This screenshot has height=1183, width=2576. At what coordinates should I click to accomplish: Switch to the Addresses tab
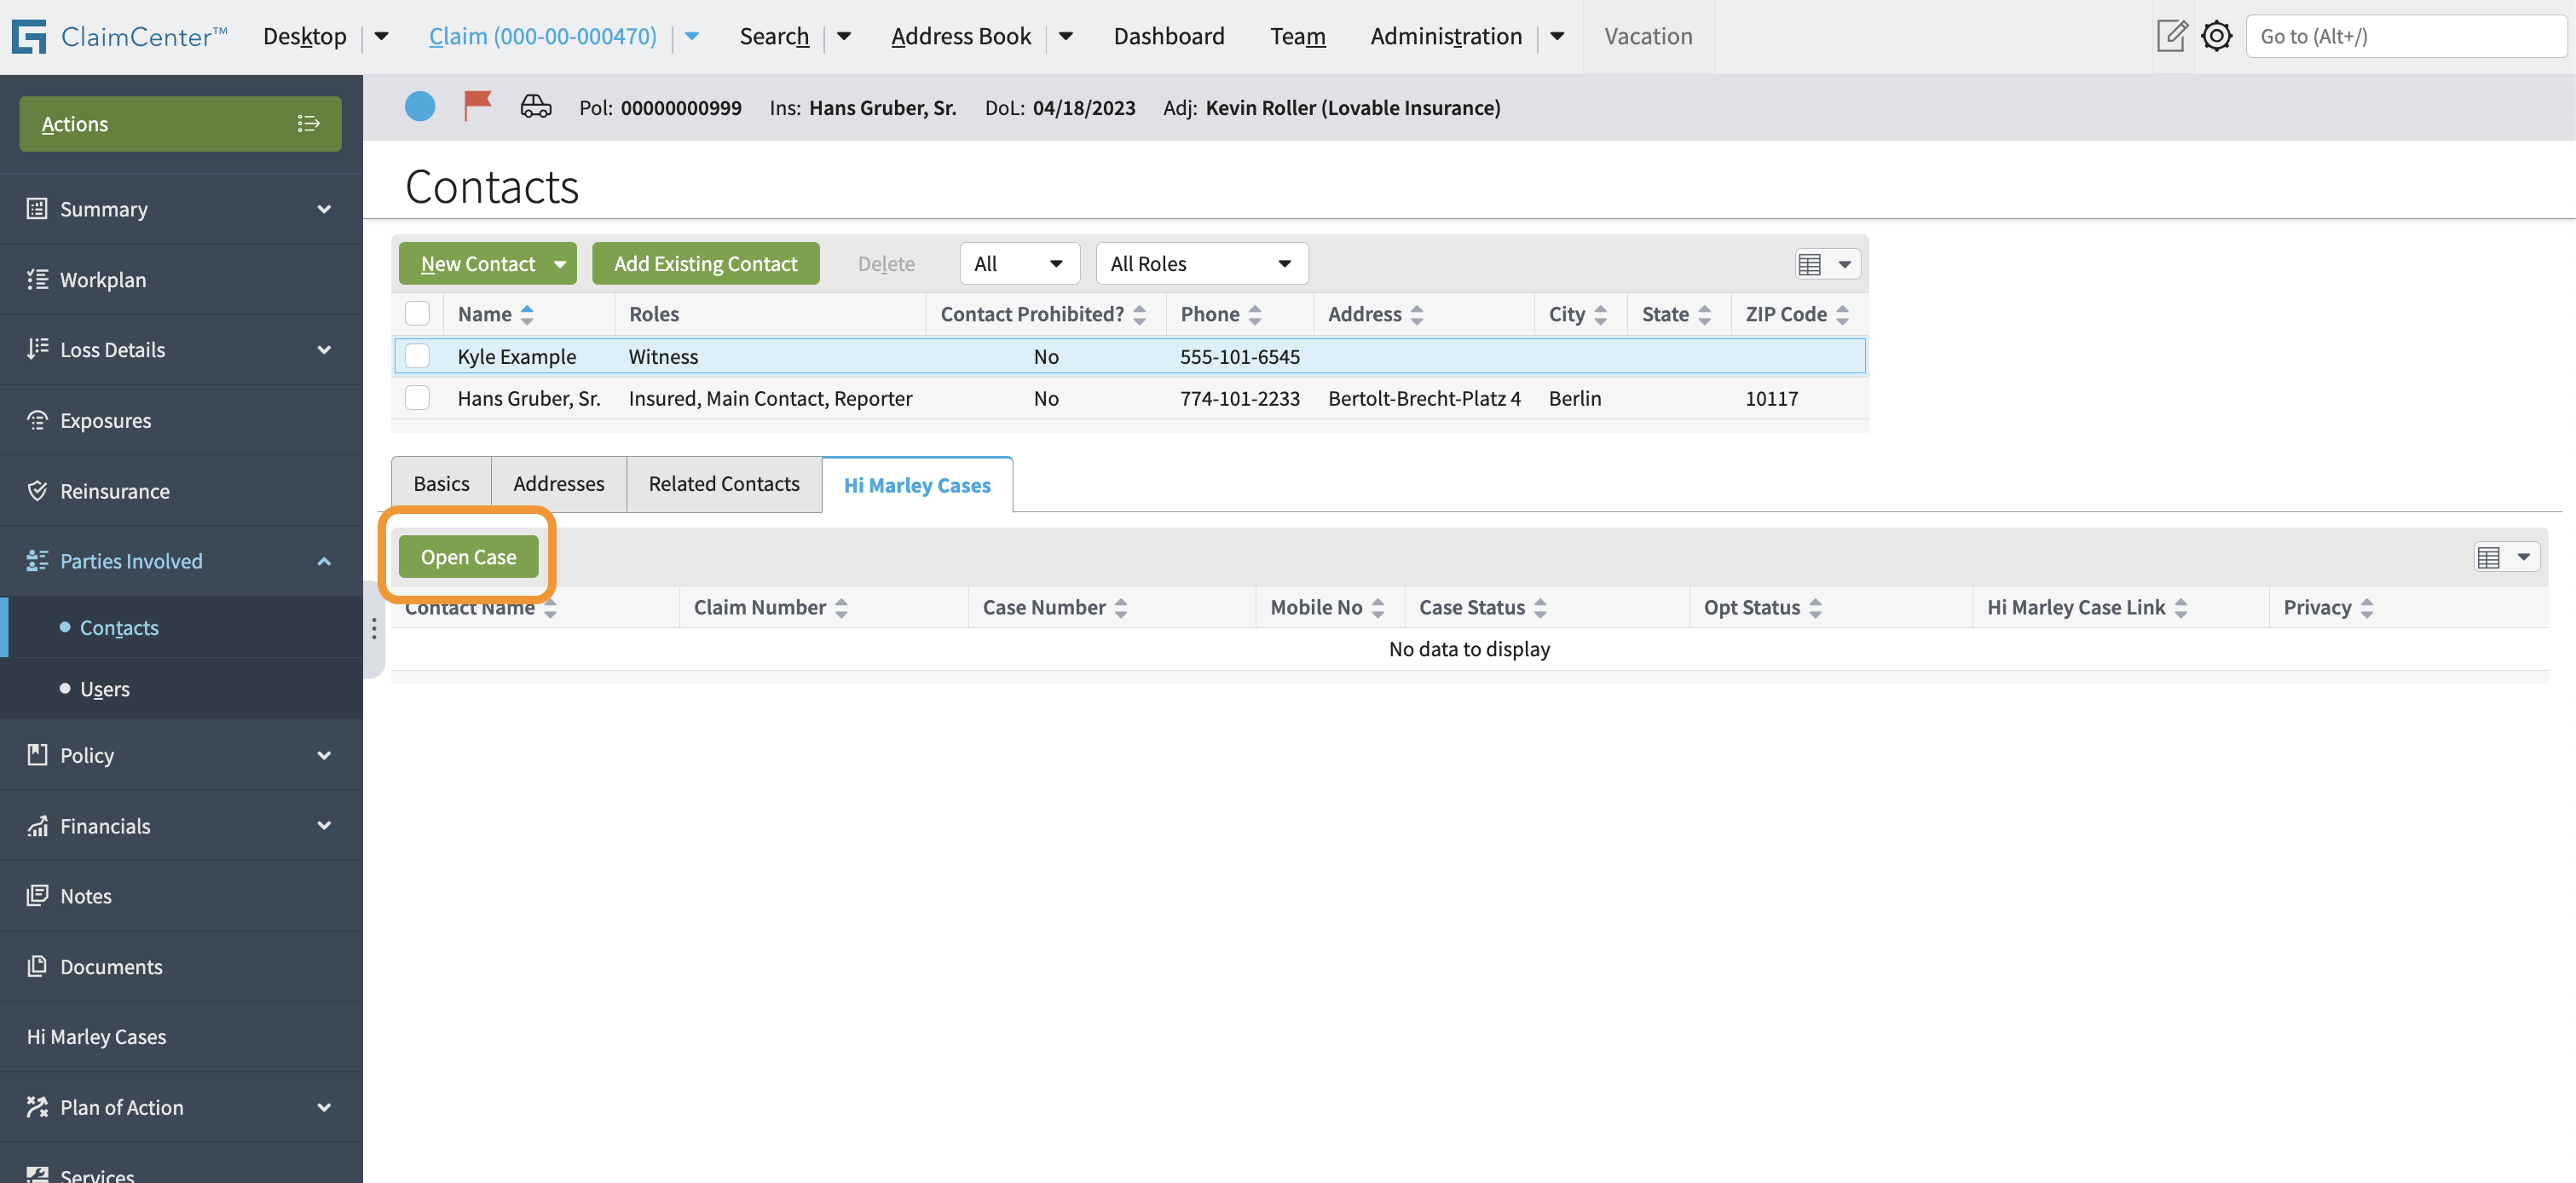tap(558, 484)
